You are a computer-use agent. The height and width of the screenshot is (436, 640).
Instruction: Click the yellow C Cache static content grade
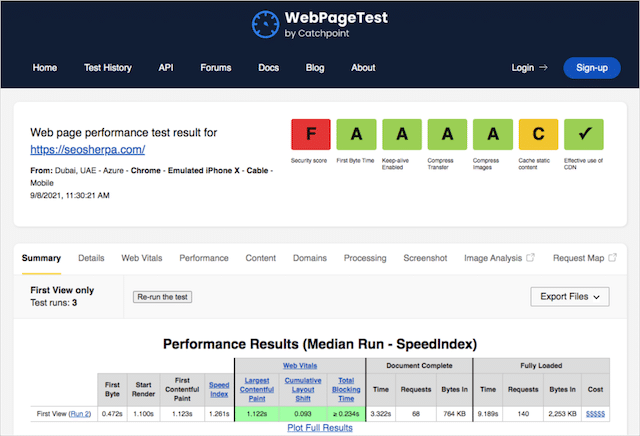coord(538,134)
